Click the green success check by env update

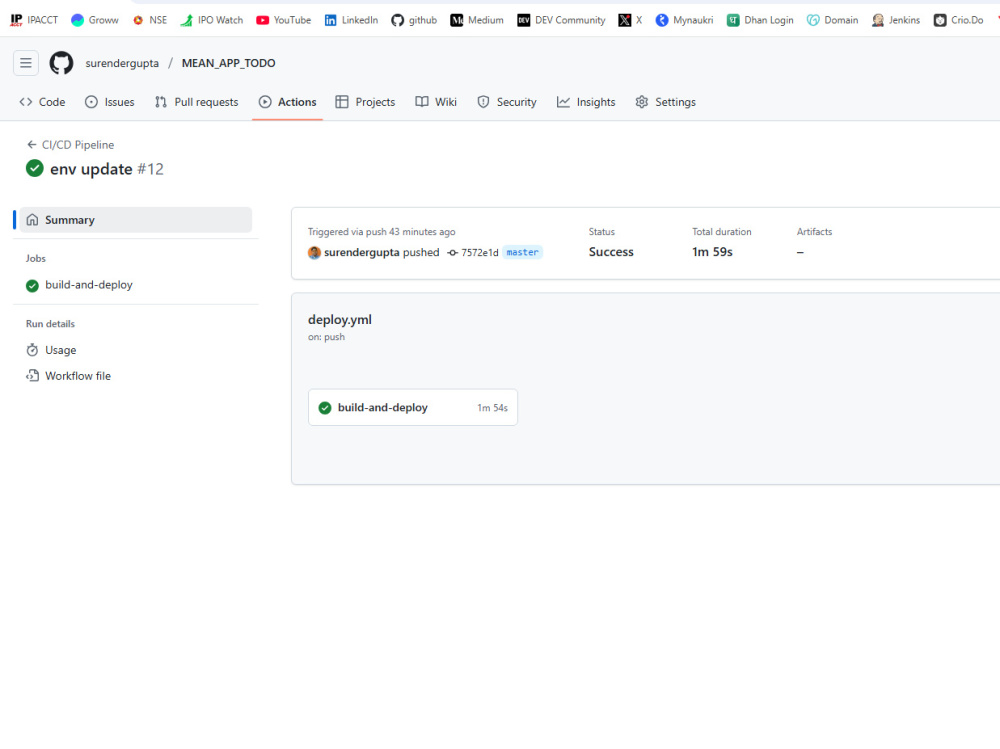(34, 168)
